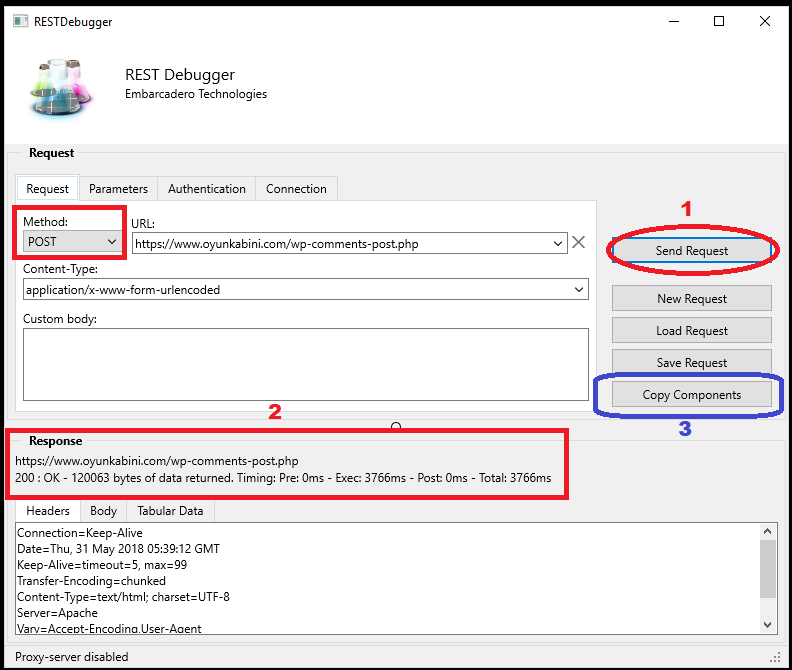Click the REST Debugger flask logo
Screen dimensions: 792x670
[61, 87]
